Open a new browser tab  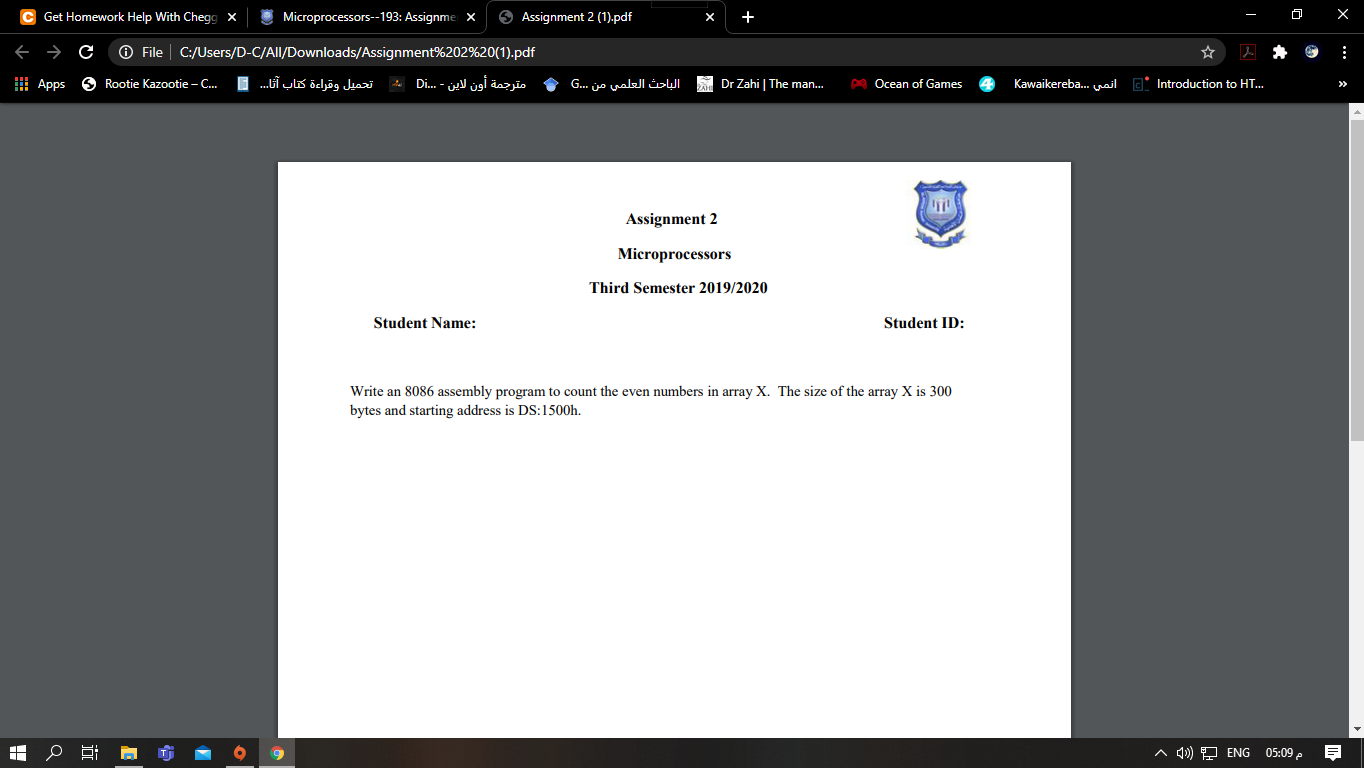[x=748, y=17]
